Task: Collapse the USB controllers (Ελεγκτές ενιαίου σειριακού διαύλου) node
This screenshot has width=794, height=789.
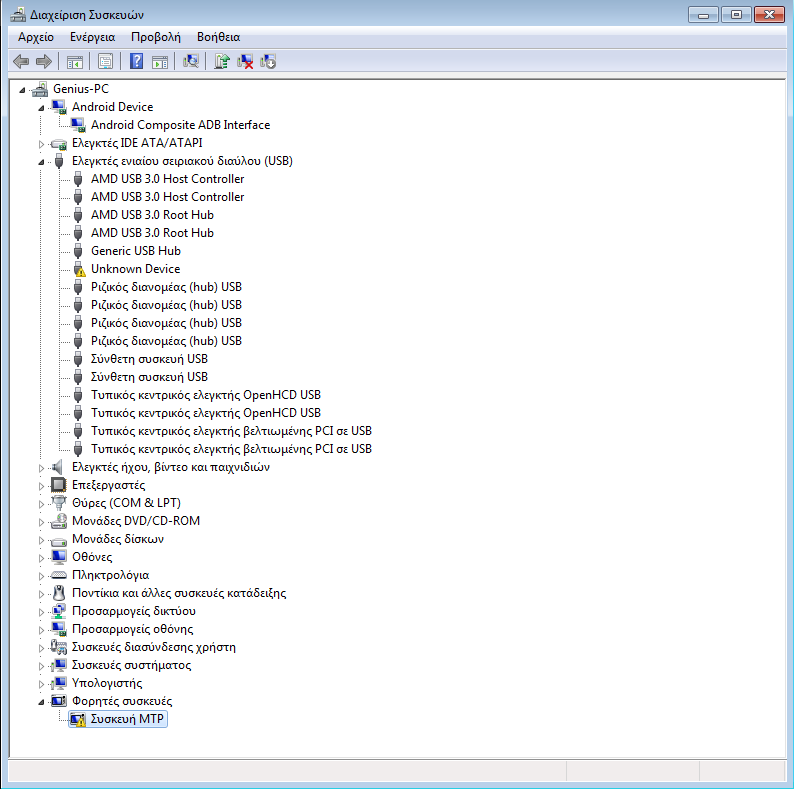Action: (x=41, y=161)
